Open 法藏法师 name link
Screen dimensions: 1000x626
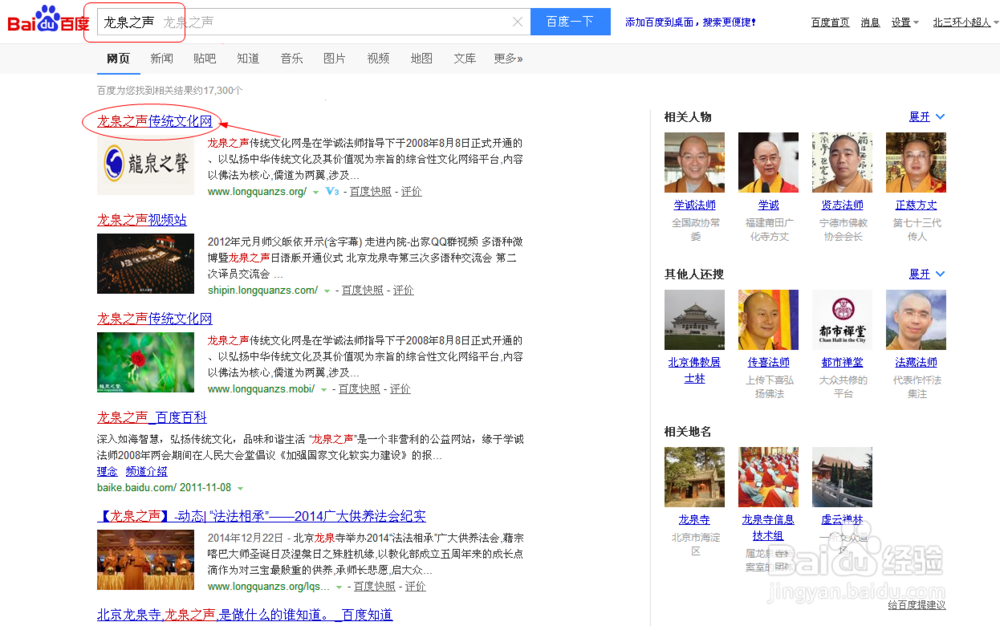pyautogui.click(x=916, y=363)
